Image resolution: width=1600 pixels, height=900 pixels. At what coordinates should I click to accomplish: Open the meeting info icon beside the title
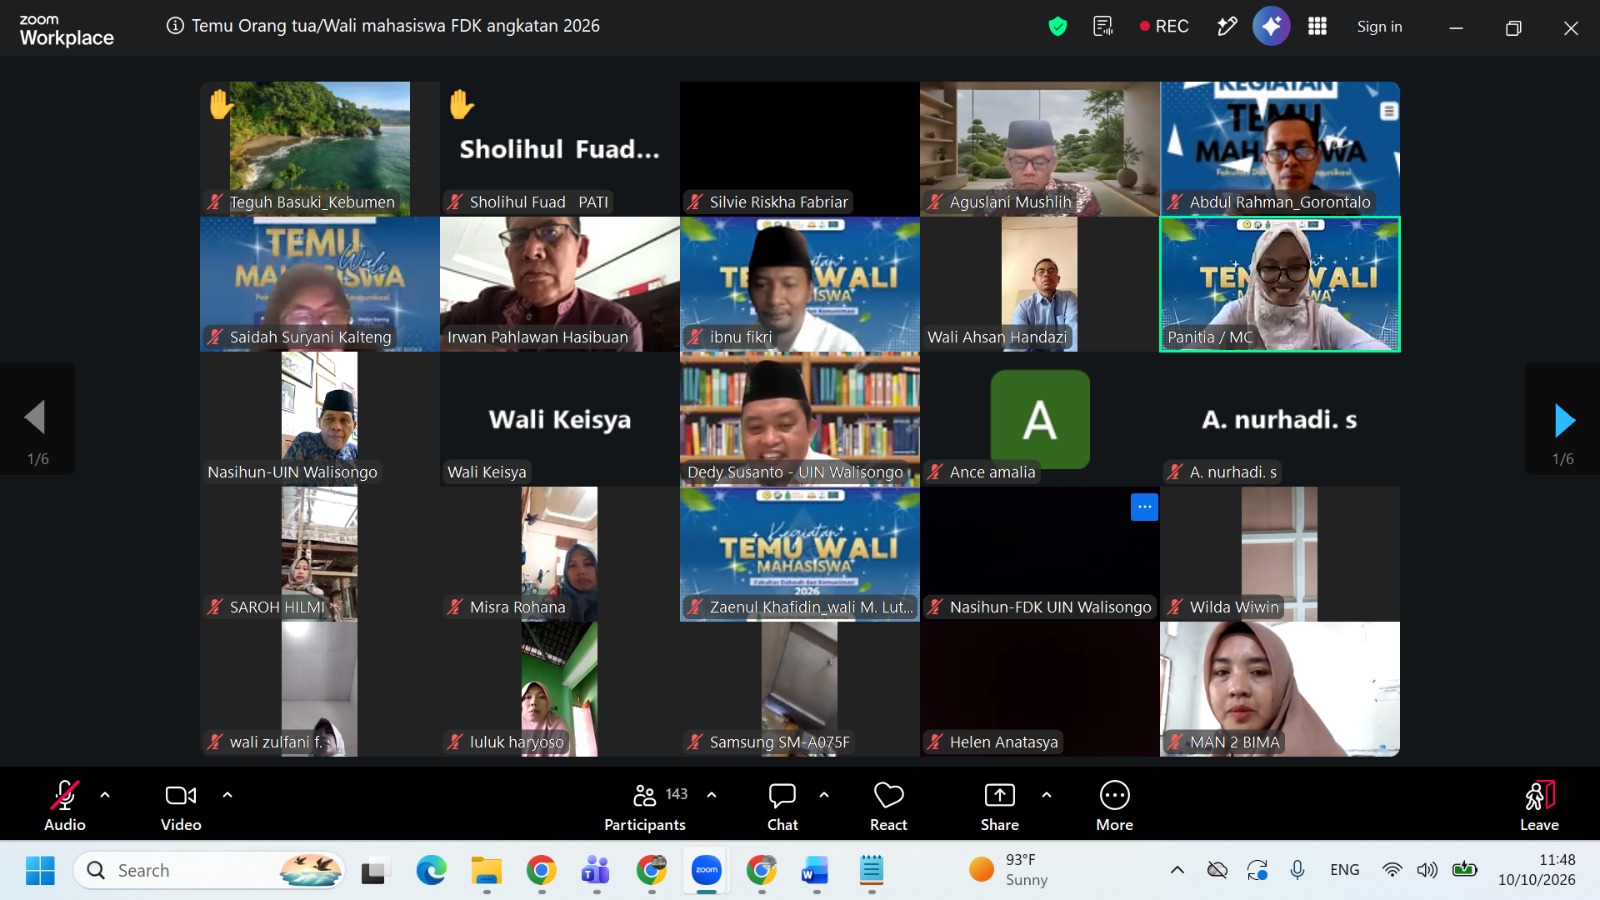click(175, 26)
